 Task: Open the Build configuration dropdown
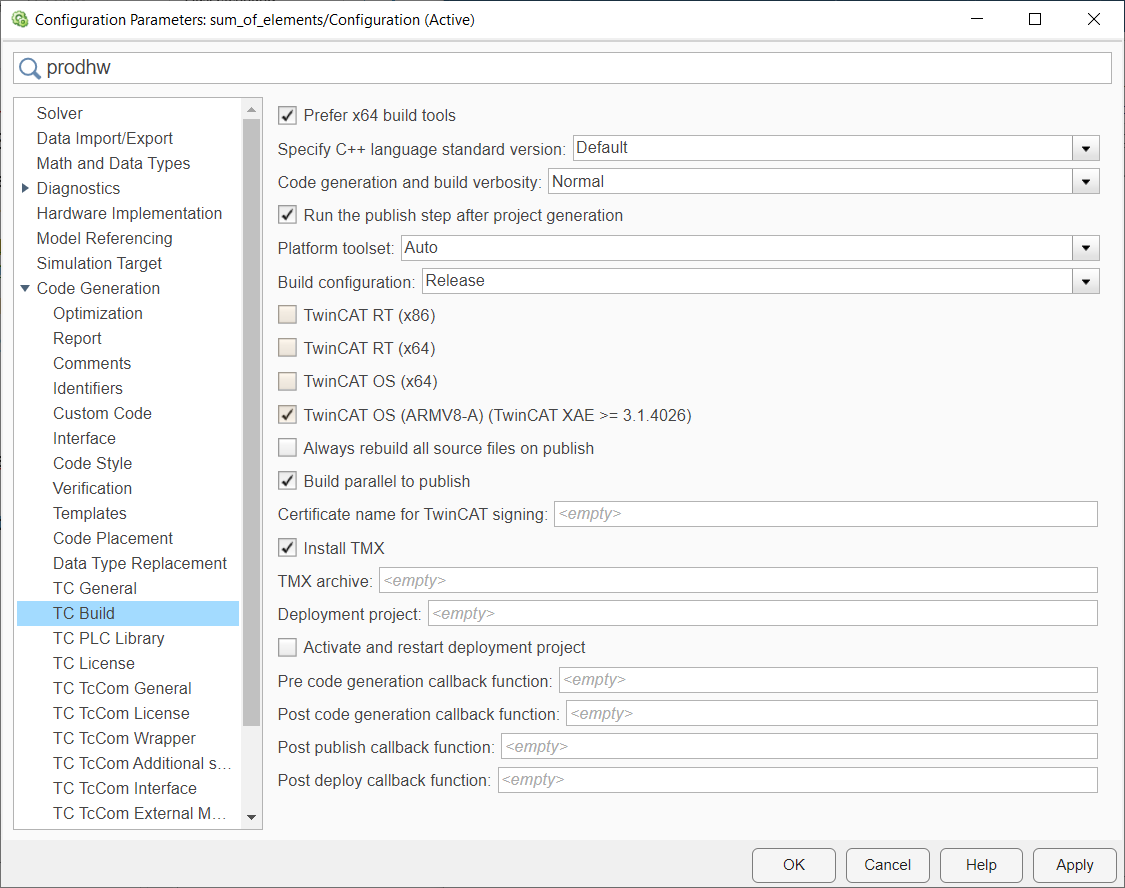(1086, 281)
